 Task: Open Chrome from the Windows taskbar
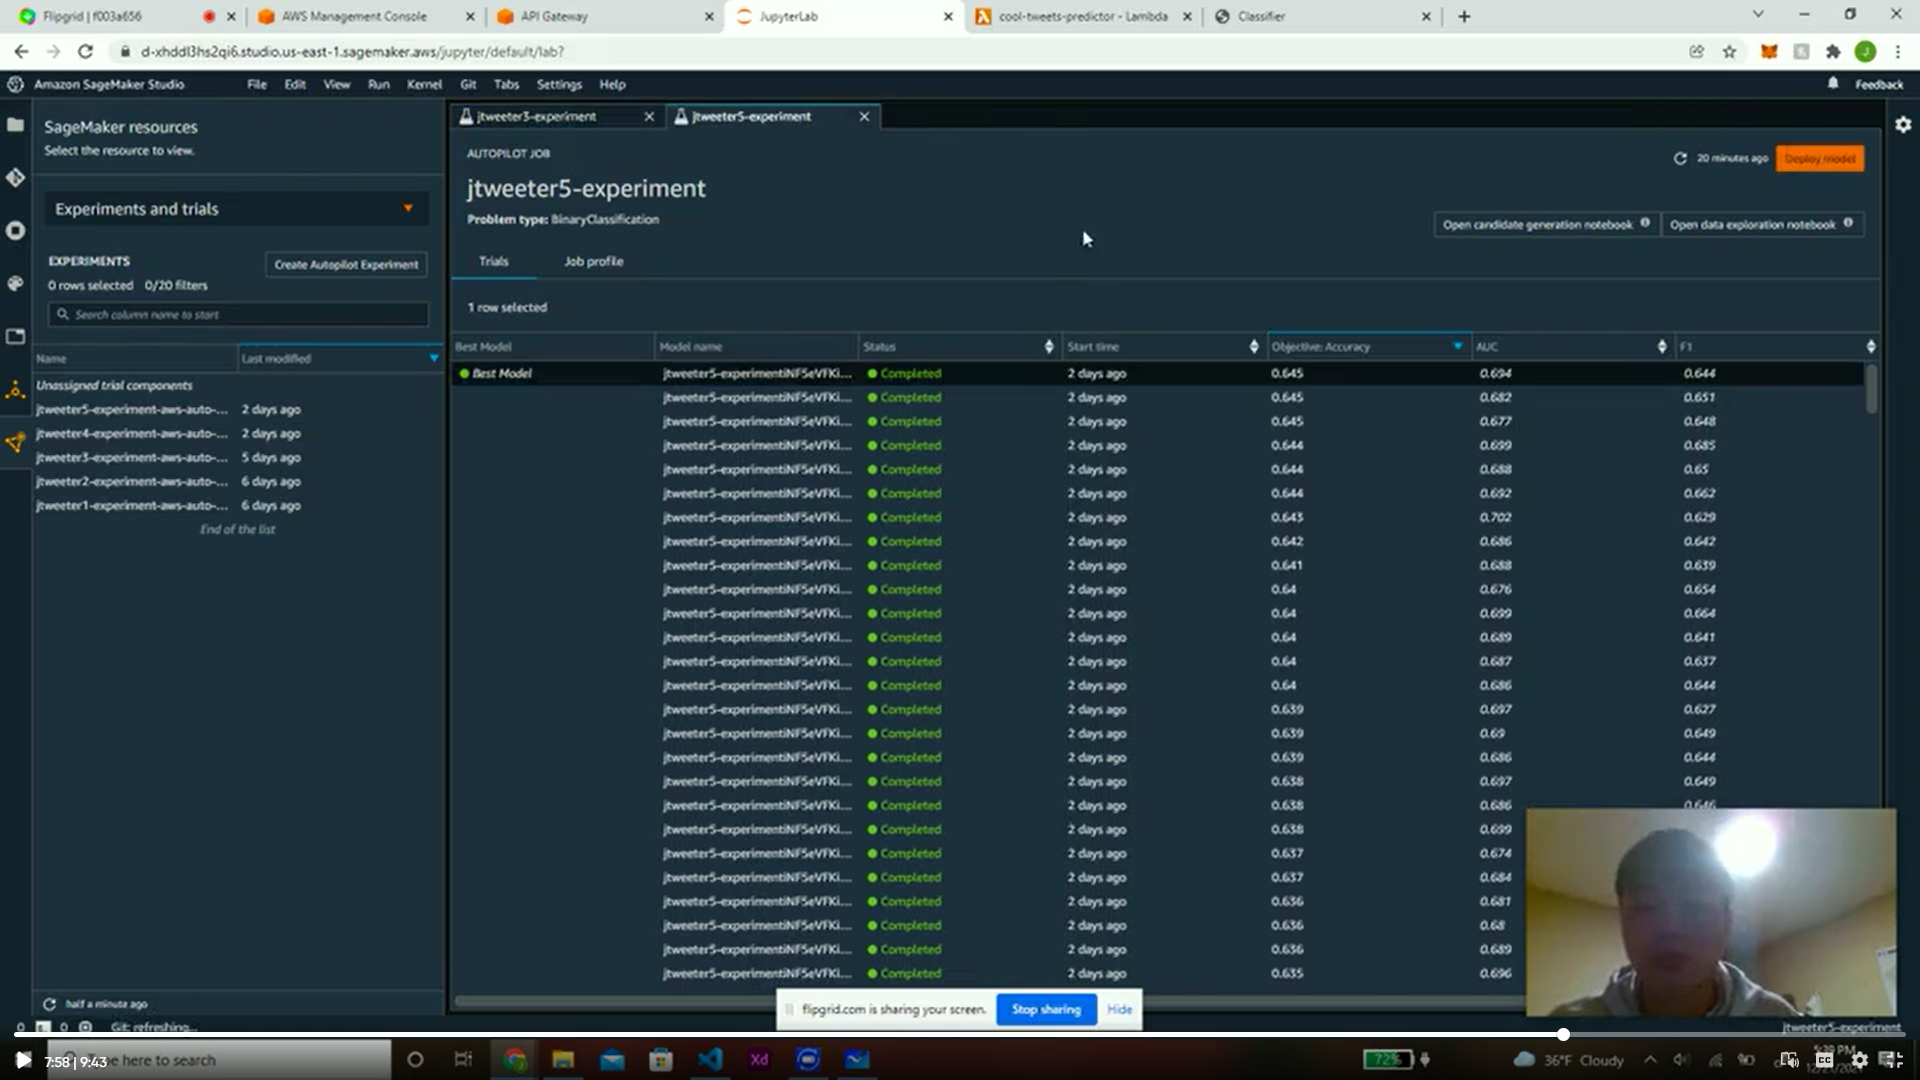[x=514, y=1060]
